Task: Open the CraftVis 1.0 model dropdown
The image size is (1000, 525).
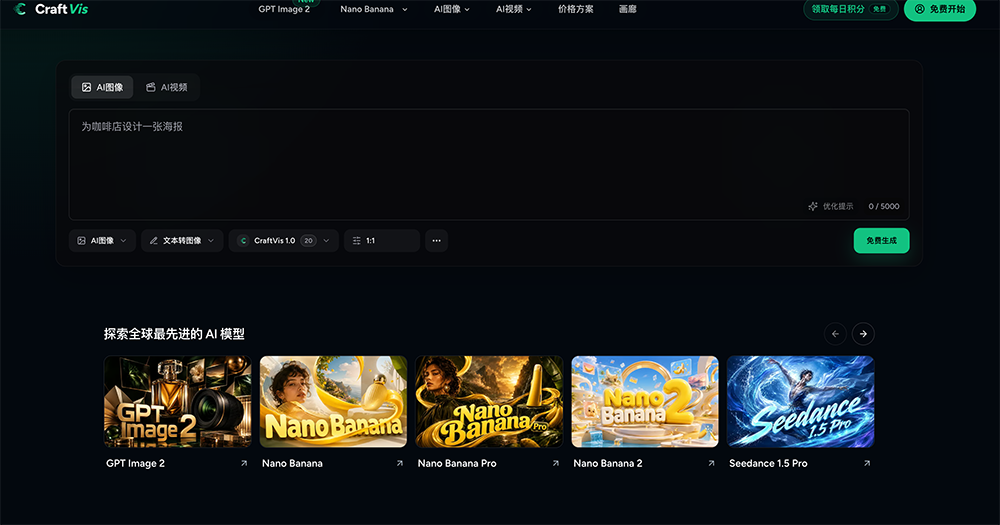Action: 283,240
